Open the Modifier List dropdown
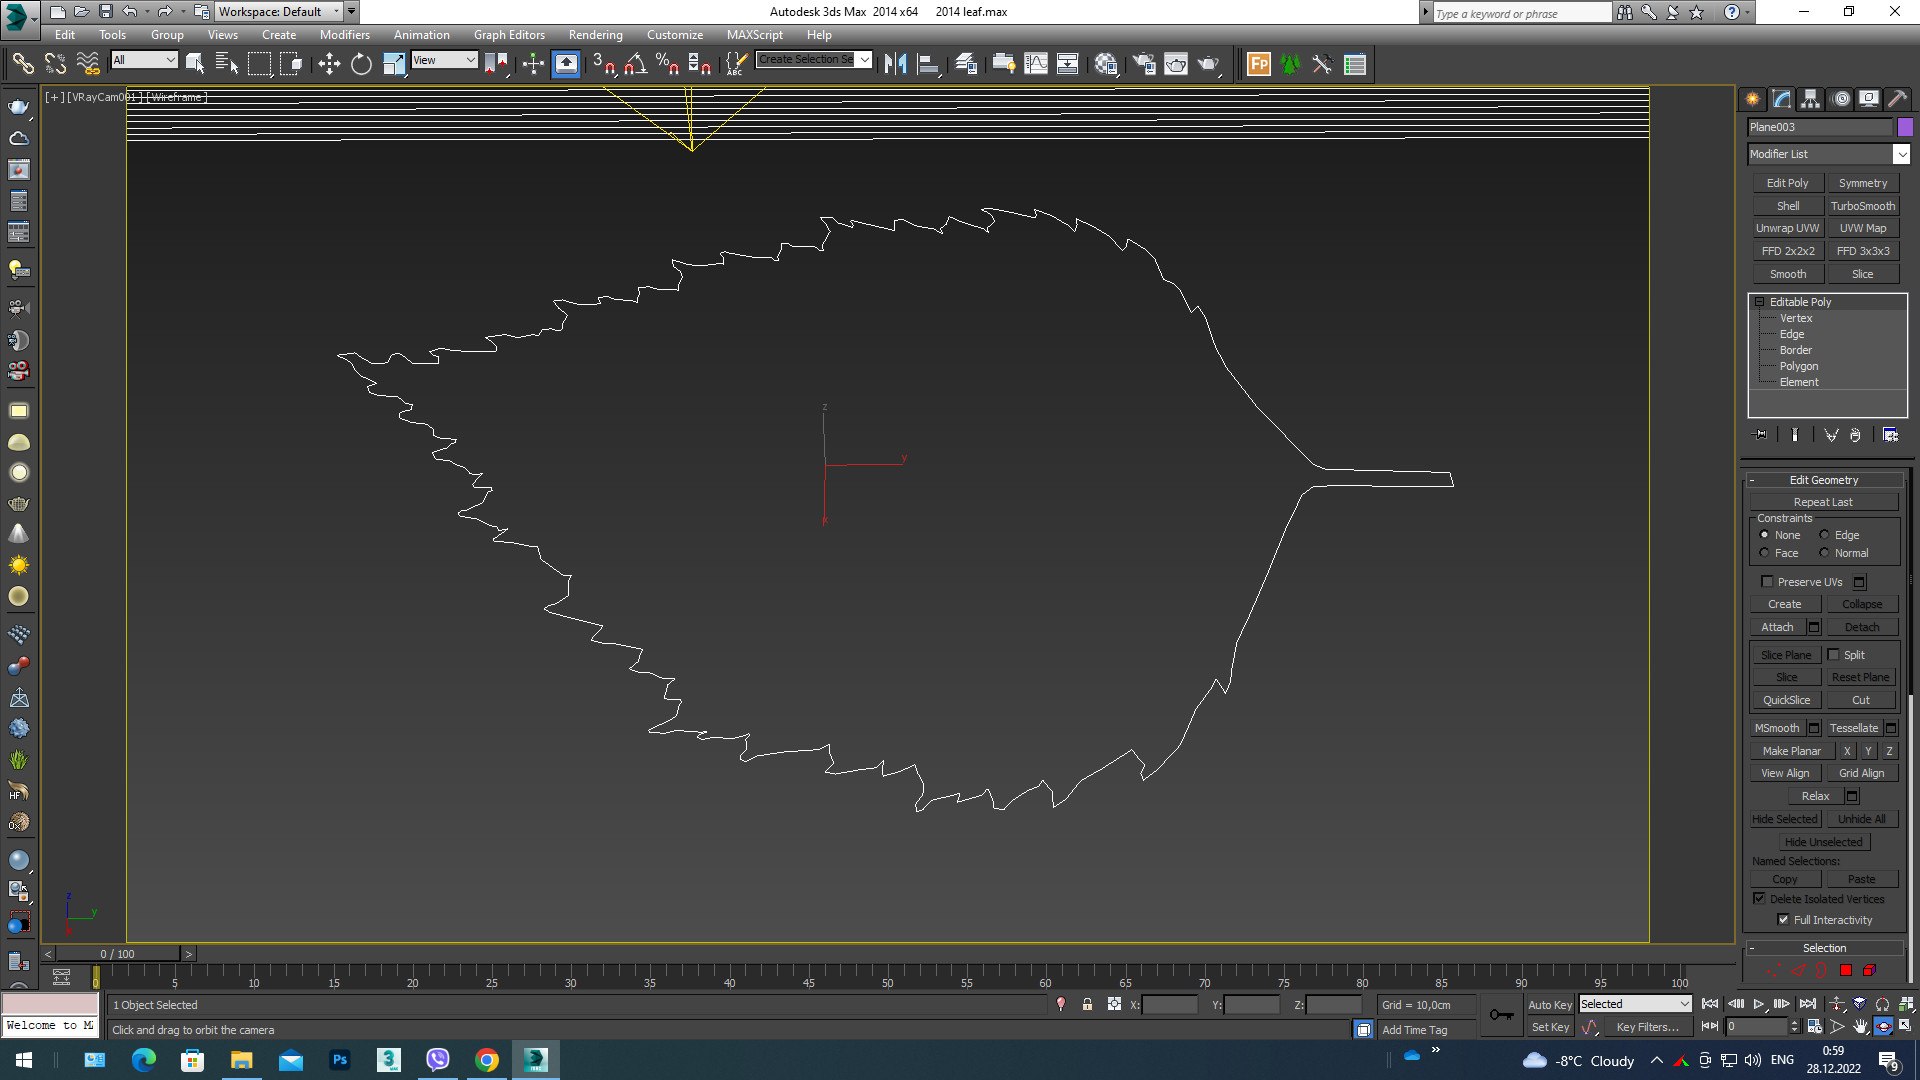 (1829, 154)
